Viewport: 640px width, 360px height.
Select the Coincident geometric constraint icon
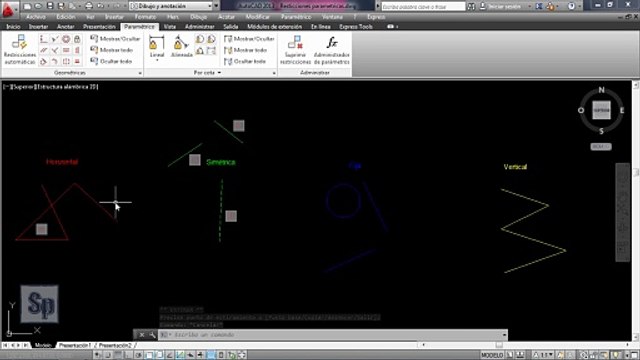click(44, 39)
